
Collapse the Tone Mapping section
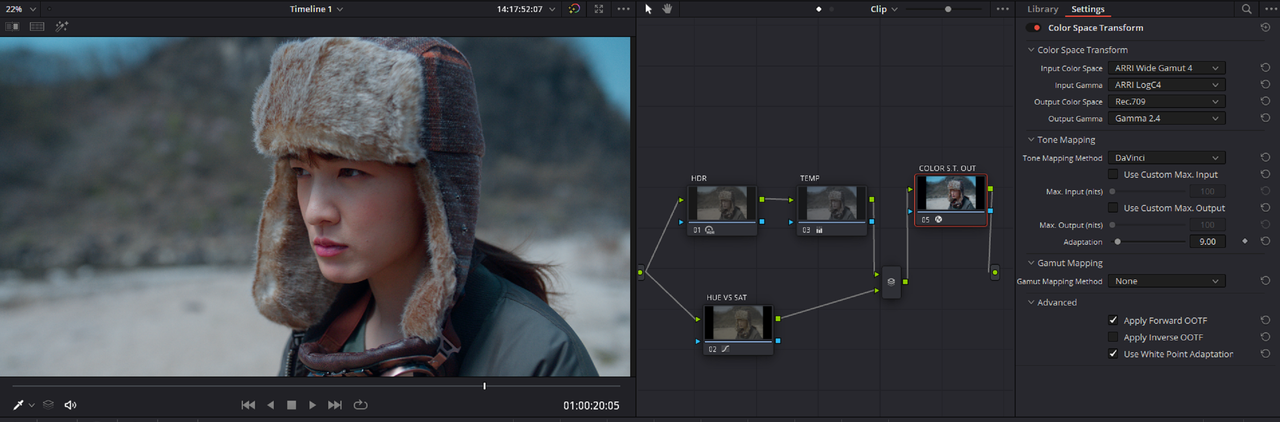pyautogui.click(x=1031, y=140)
